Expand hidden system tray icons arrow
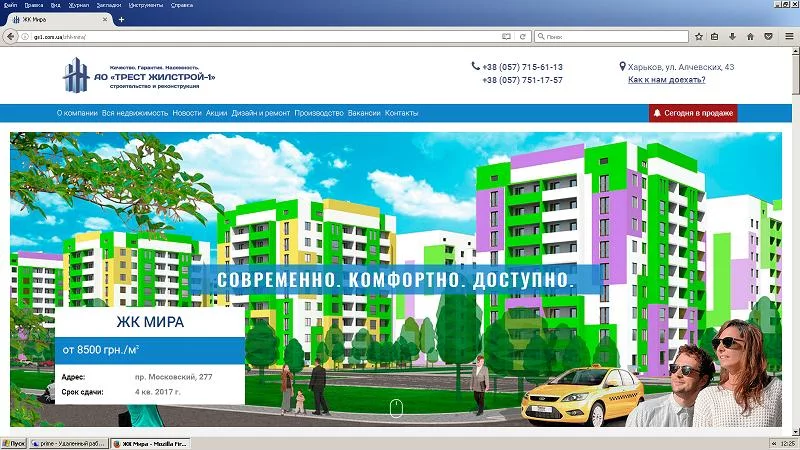Screen dimensions: 800x450 click(x=774, y=444)
